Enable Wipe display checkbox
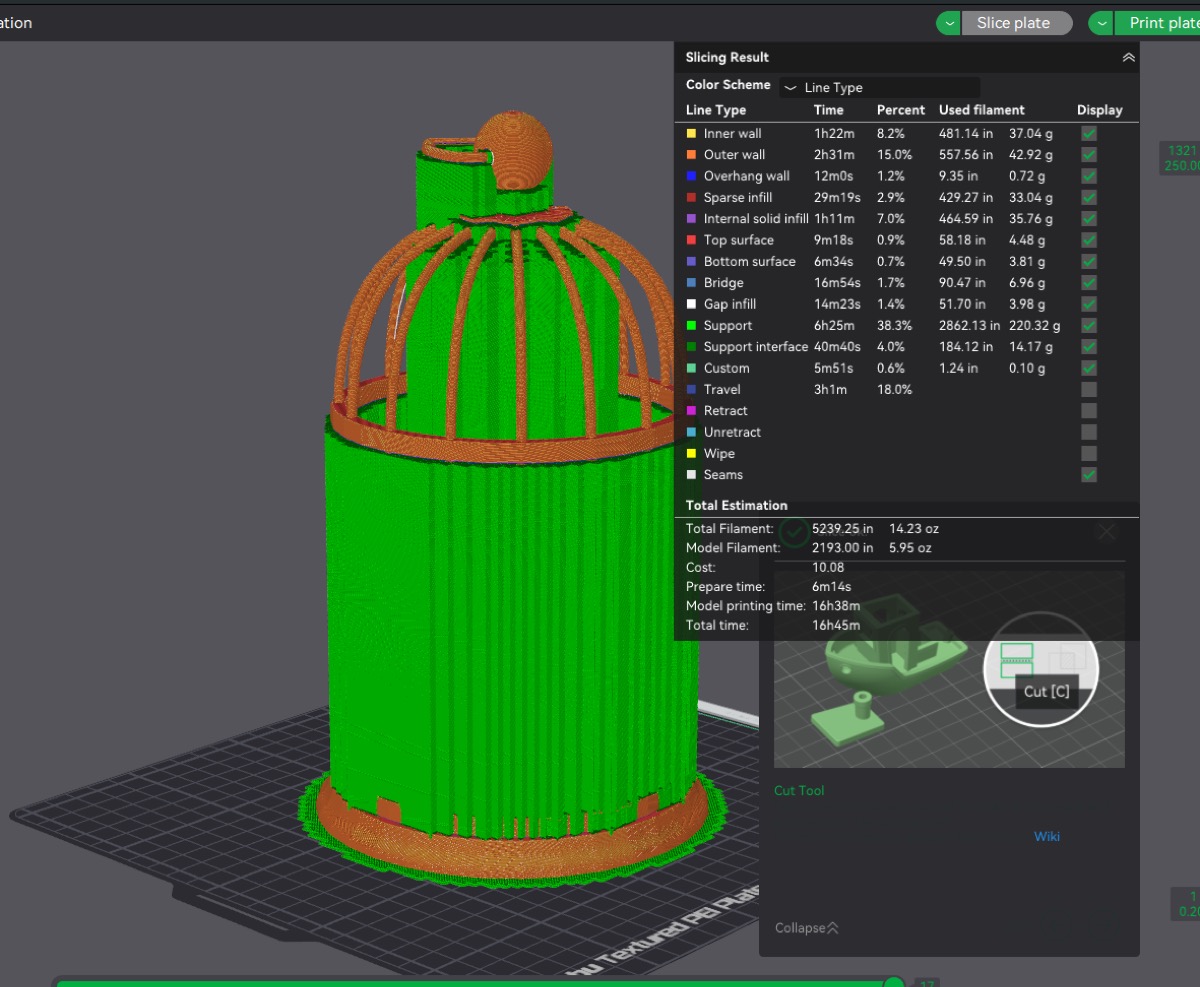Screen dimensions: 1200x987 click(x=1089, y=453)
